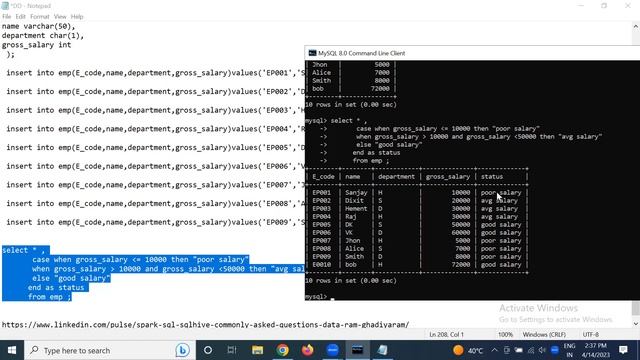Click the 'name varchar(50),' line
This screenshot has height=360, width=640.
point(38,26)
